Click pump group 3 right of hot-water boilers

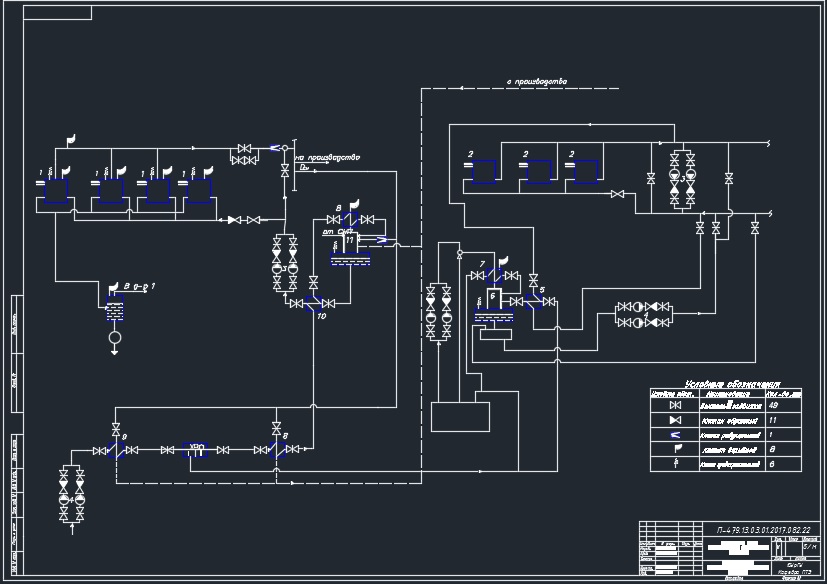pos(682,179)
